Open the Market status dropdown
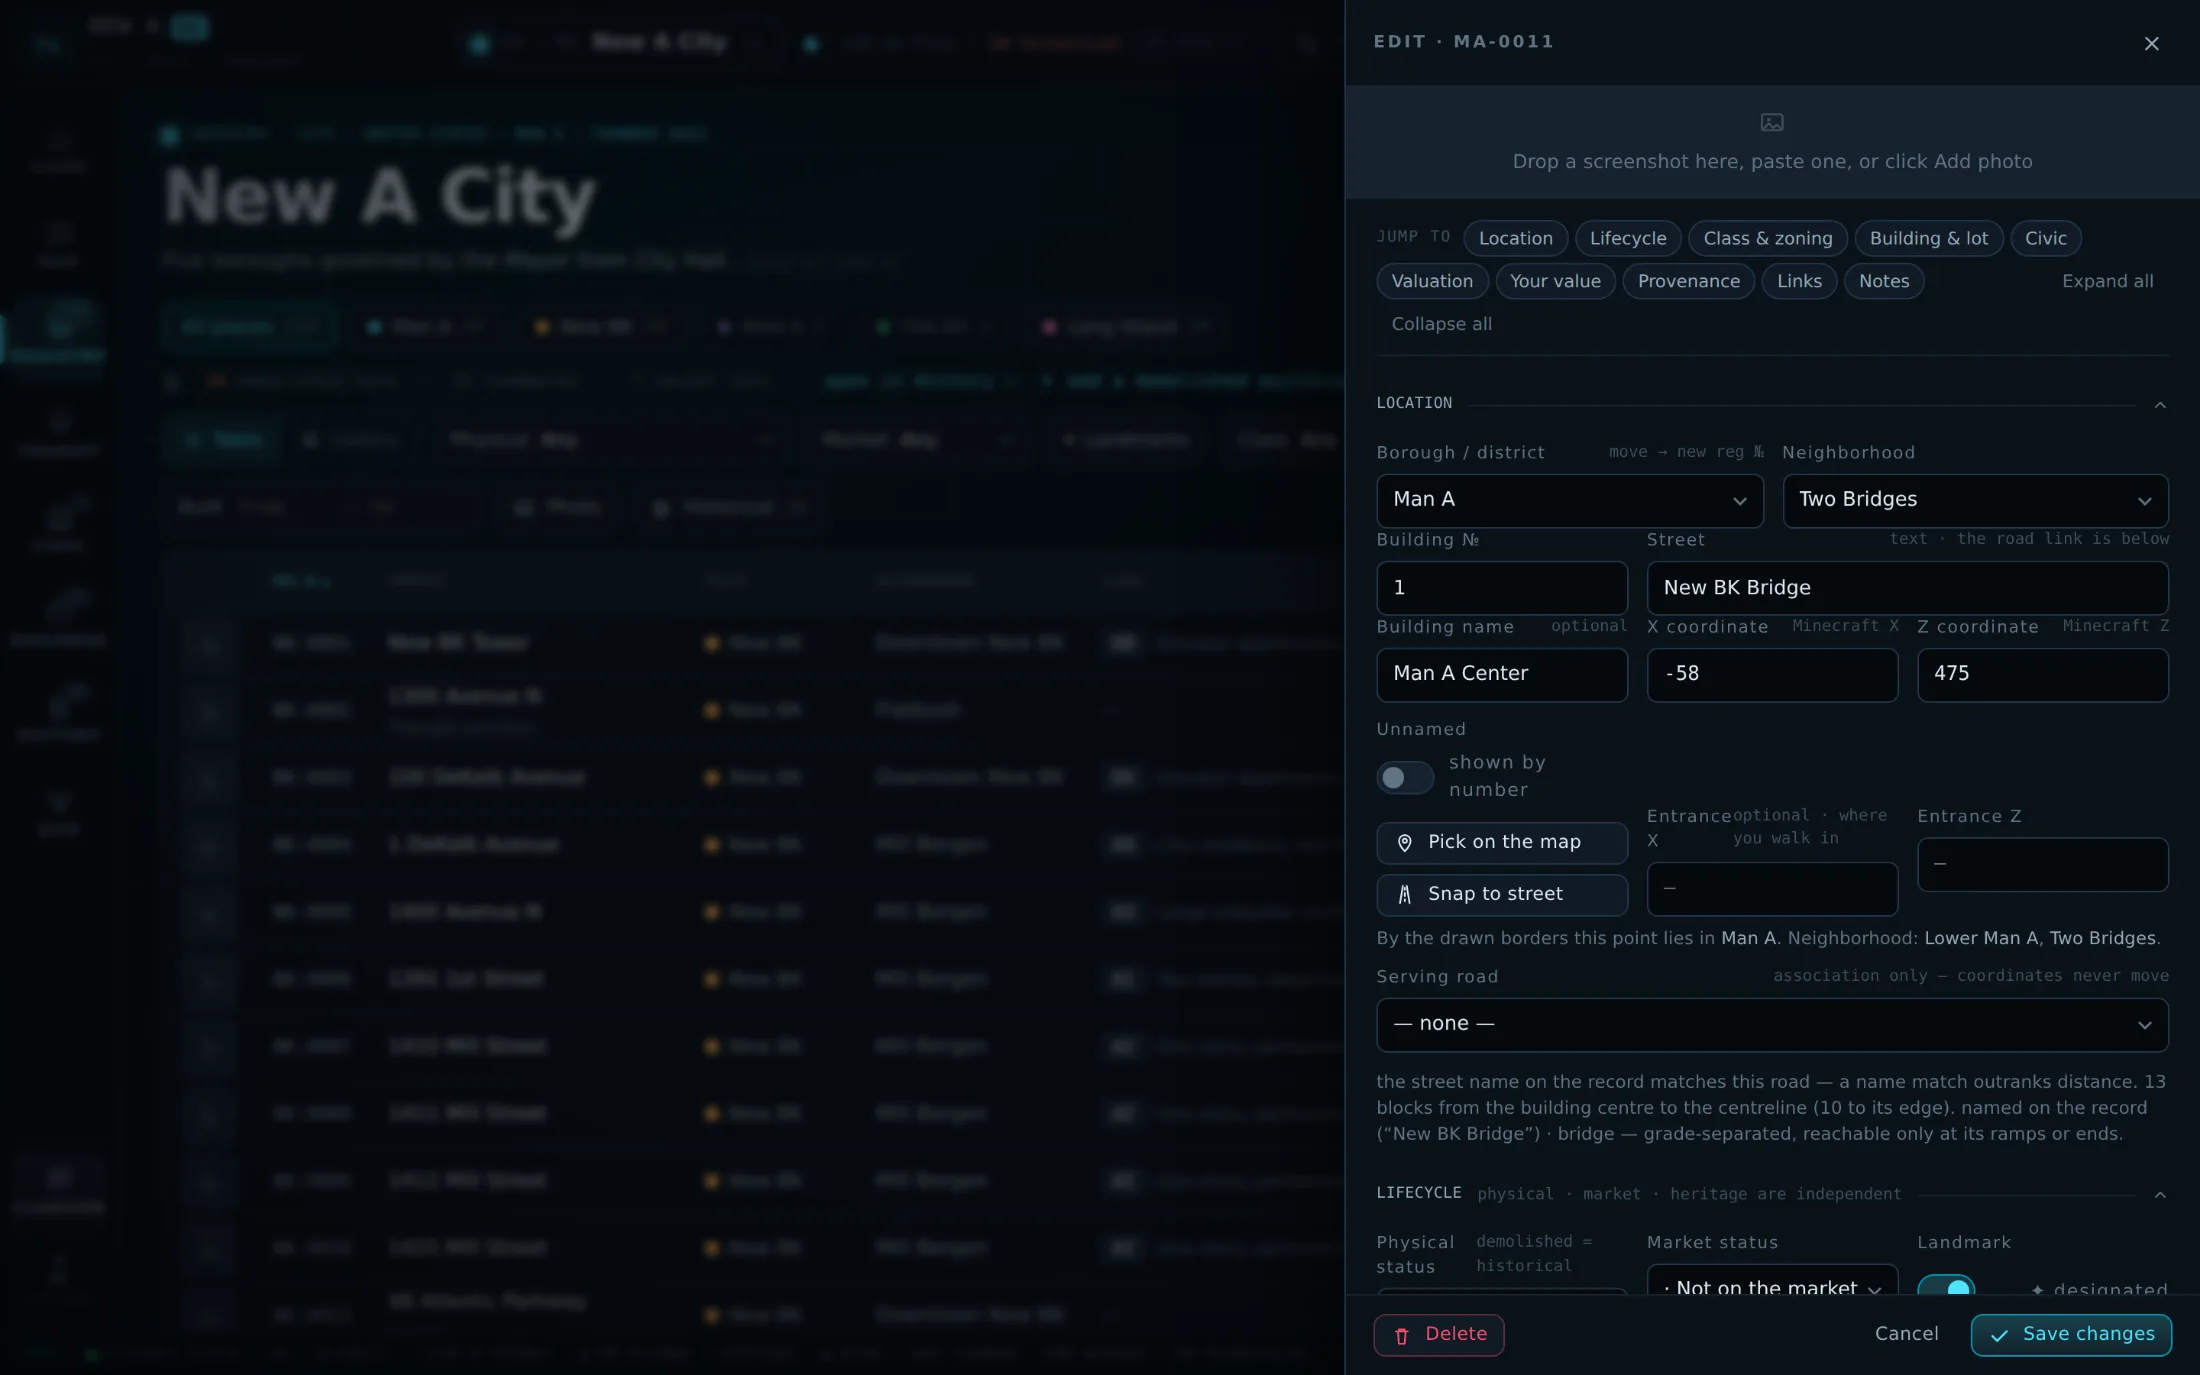 coord(1772,1282)
